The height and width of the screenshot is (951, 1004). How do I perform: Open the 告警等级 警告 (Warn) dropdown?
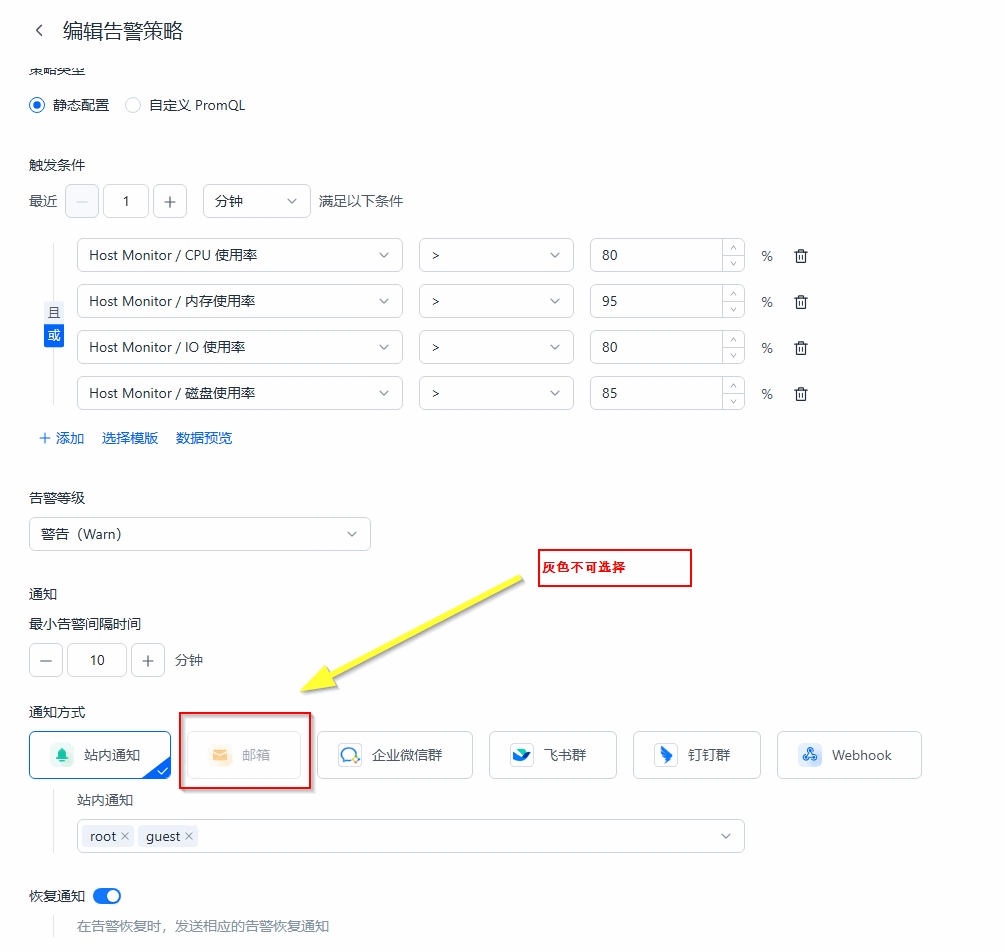click(200, 534)
